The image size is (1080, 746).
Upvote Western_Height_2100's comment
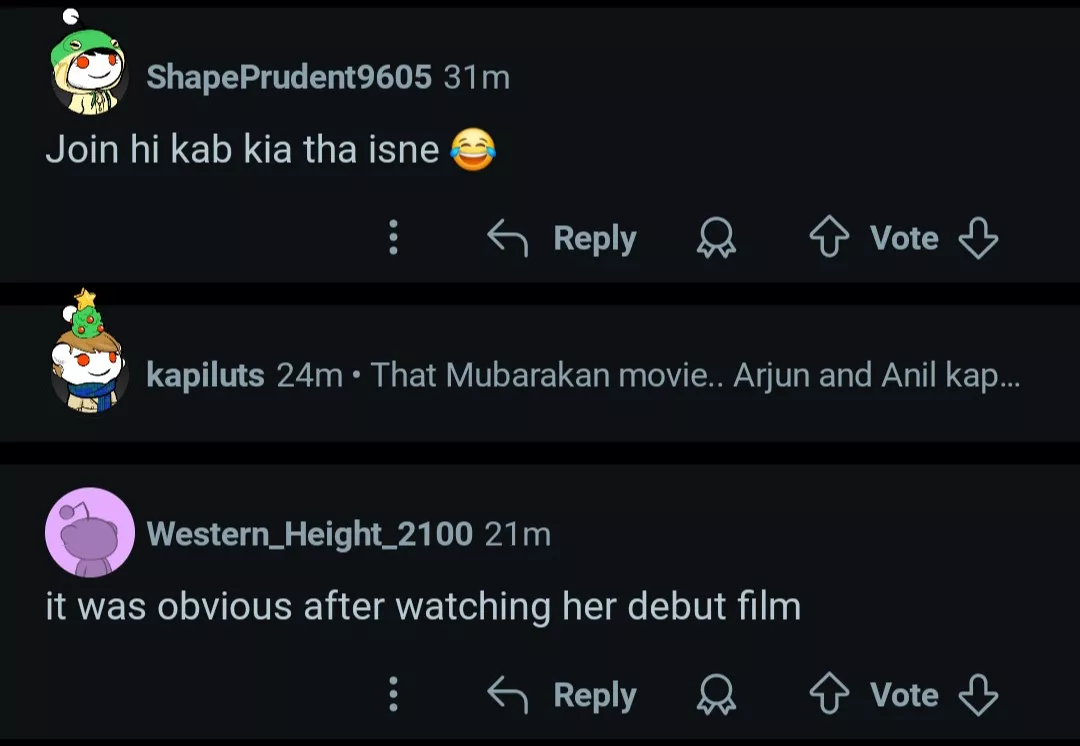point(828,694)
